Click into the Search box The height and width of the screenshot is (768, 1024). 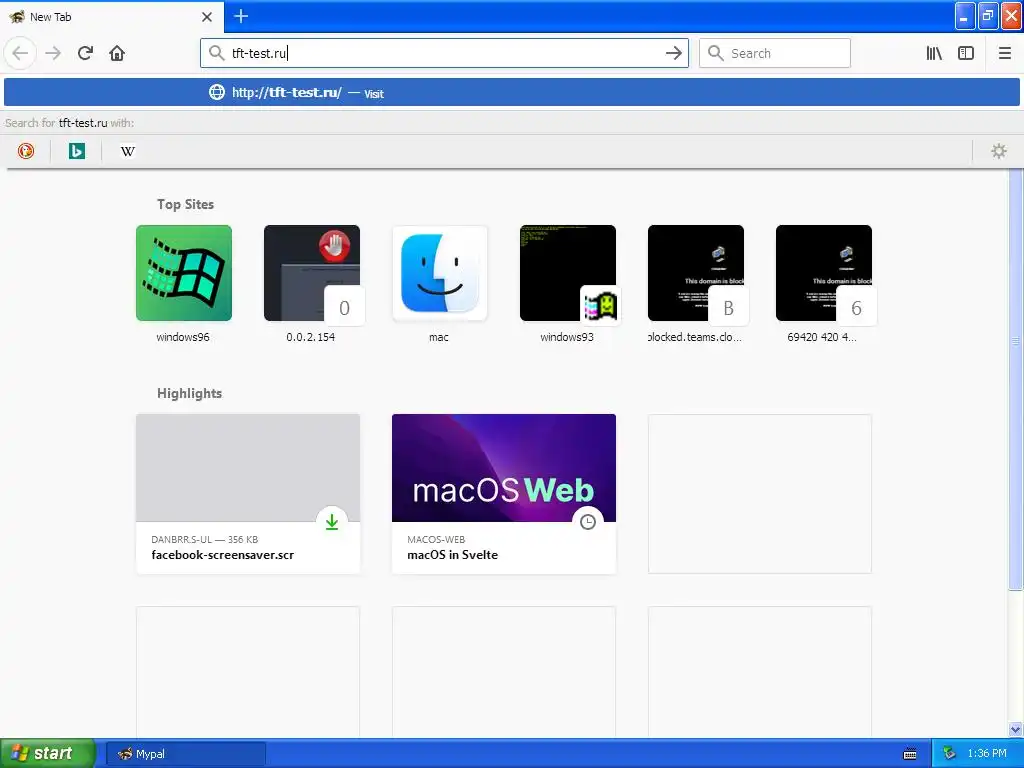(x=775, y=53)
